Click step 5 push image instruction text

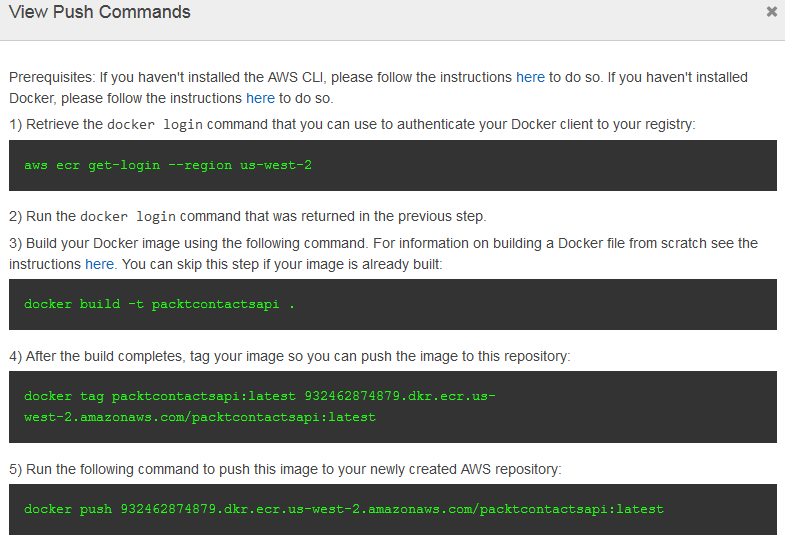point(285,469)
